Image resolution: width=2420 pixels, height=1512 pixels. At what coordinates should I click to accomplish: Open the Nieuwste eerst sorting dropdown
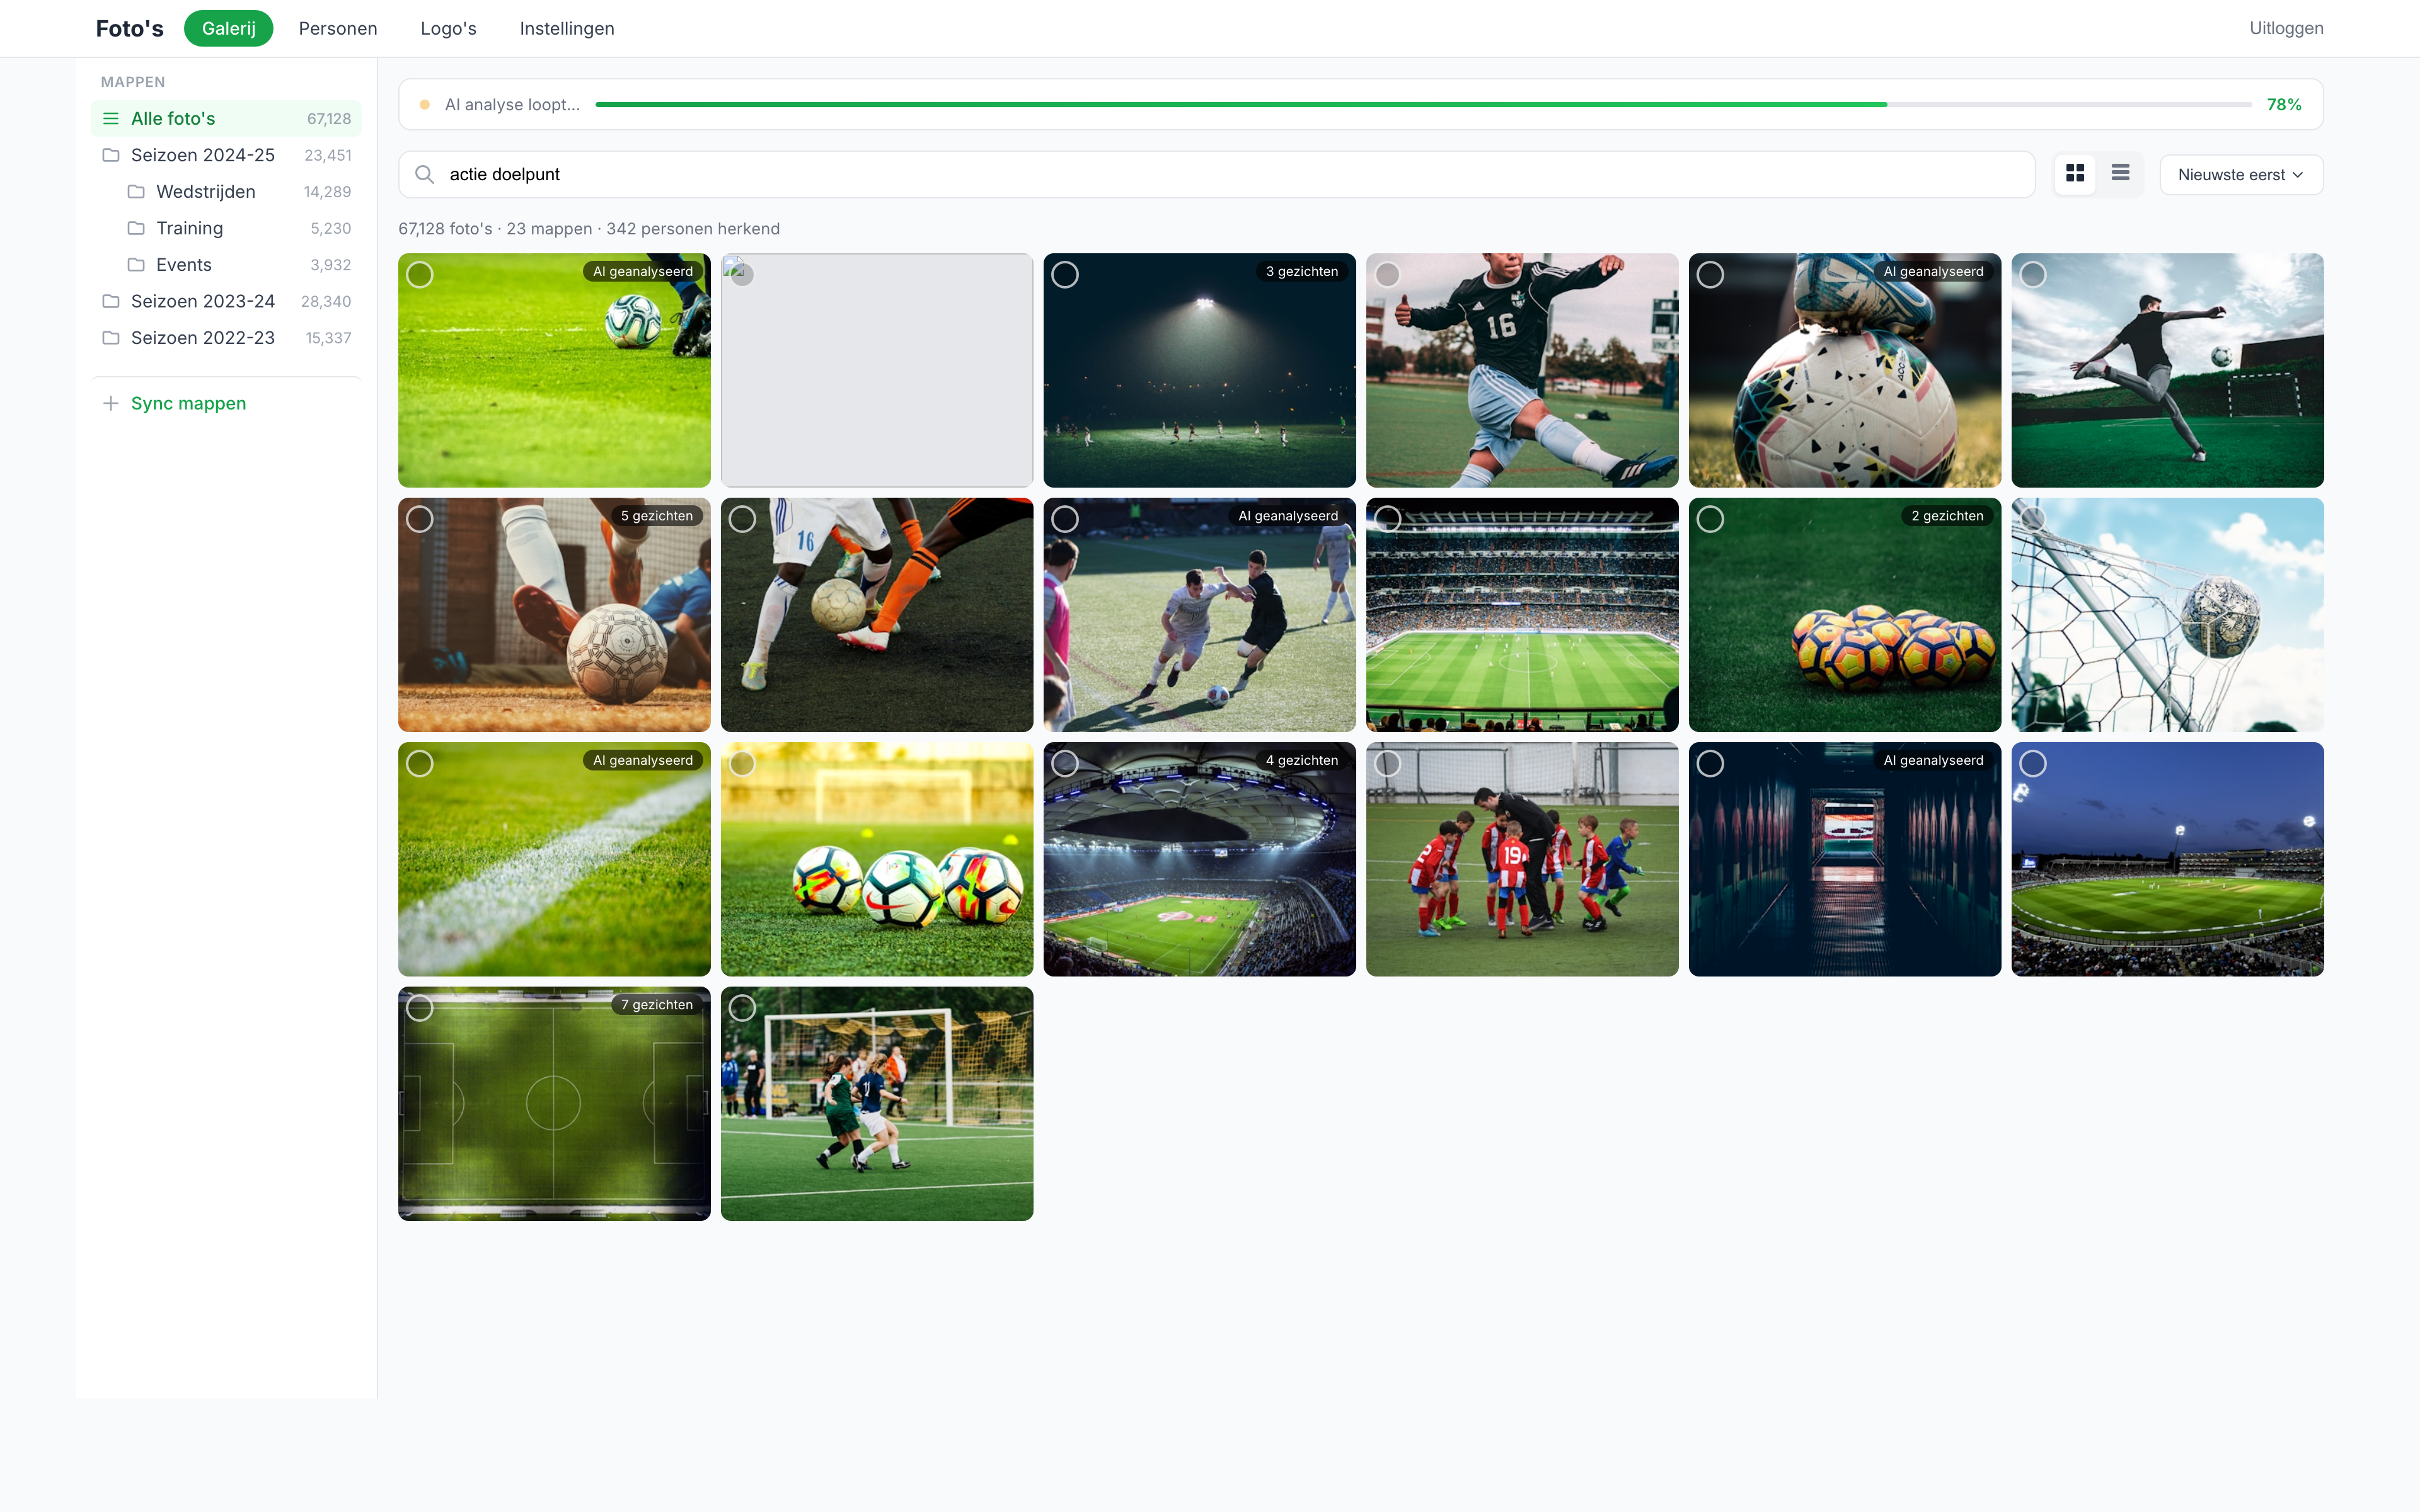pyautogui.click(x=2240, y=173)
